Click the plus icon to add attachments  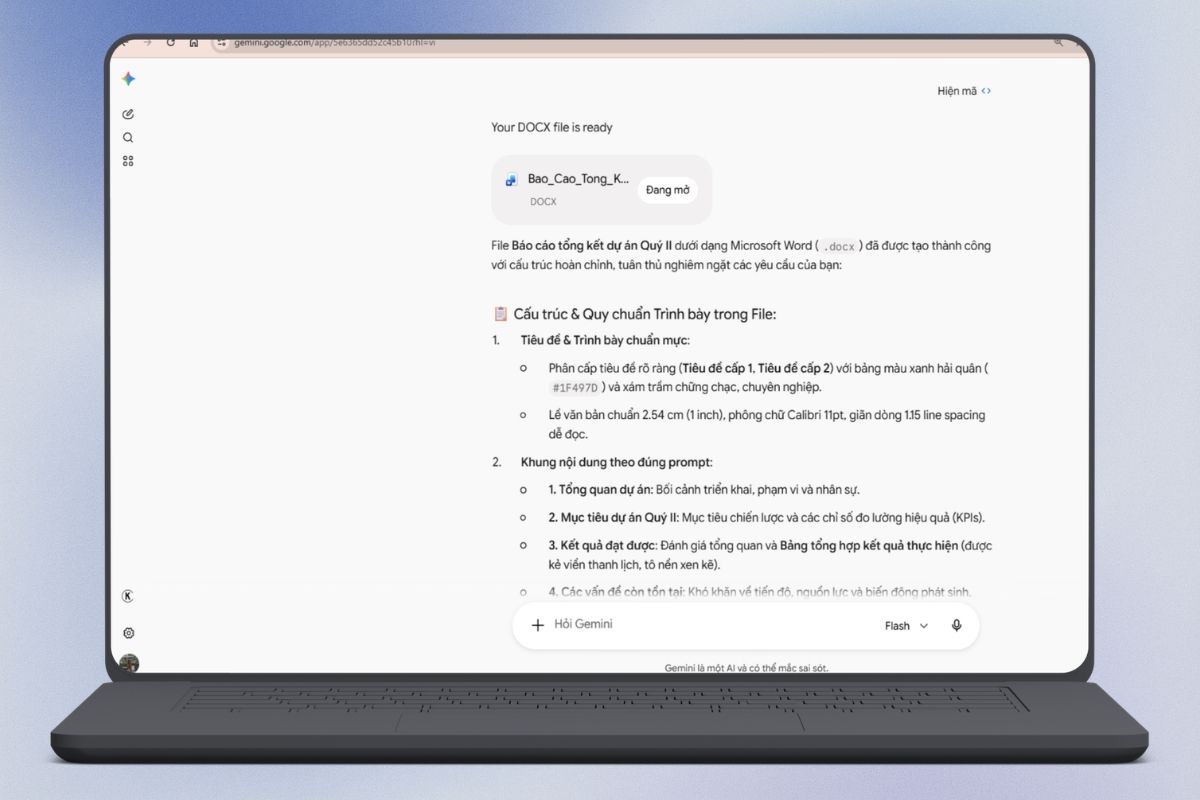(x=537, y=625)
